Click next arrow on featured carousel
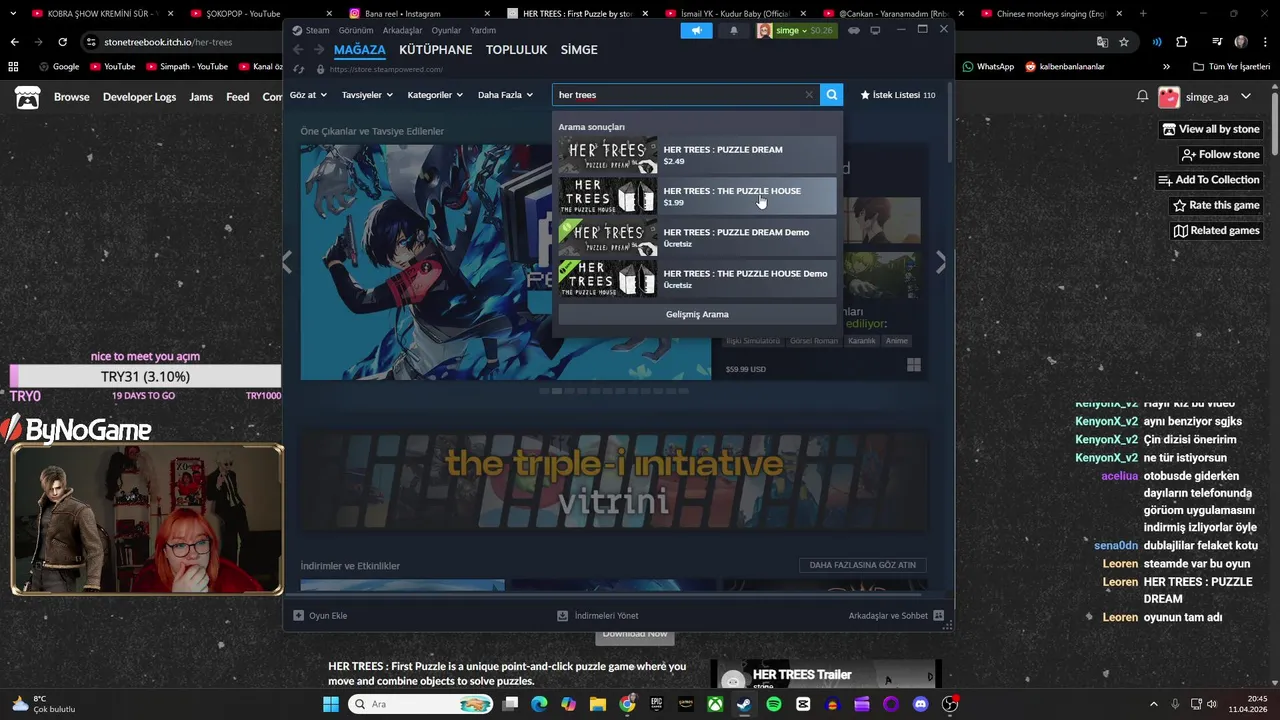 tap(940, 262)
